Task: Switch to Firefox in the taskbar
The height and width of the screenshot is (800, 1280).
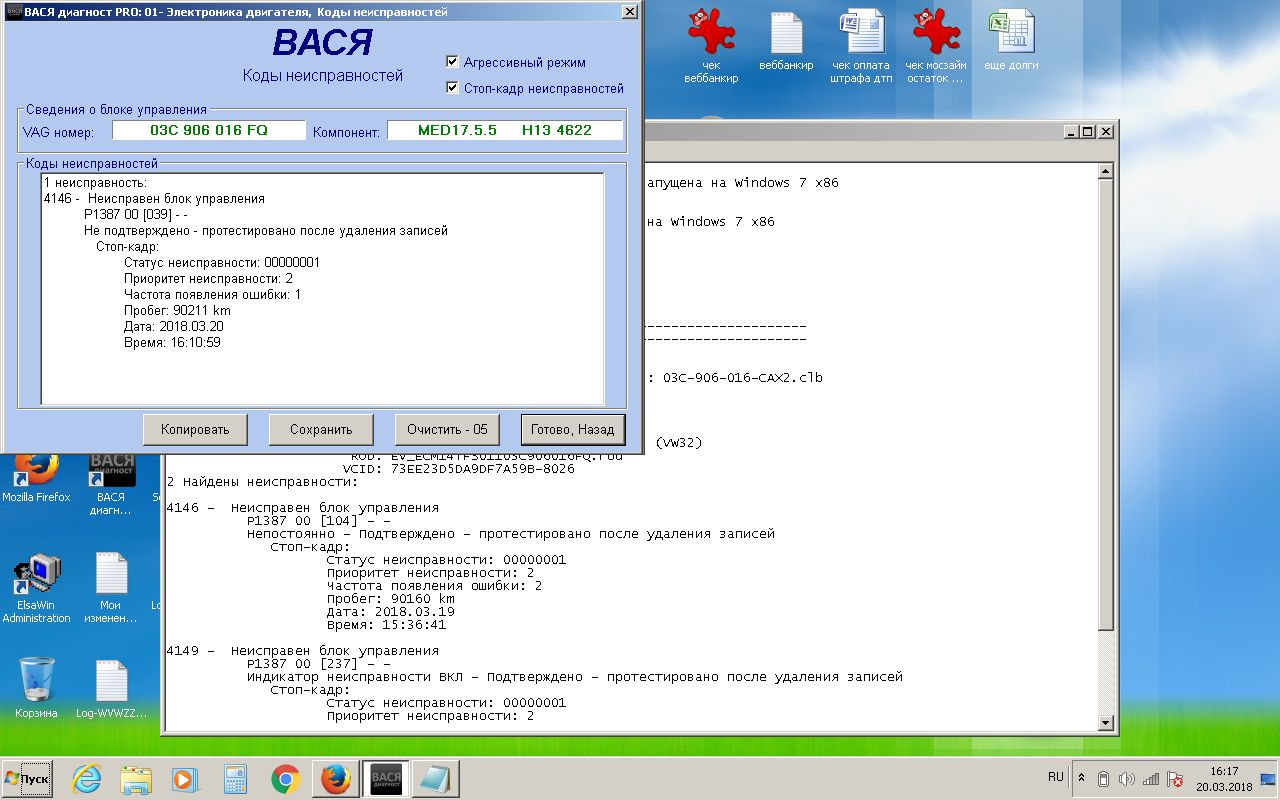Action: pyautogui.click(x=335, y=779)
